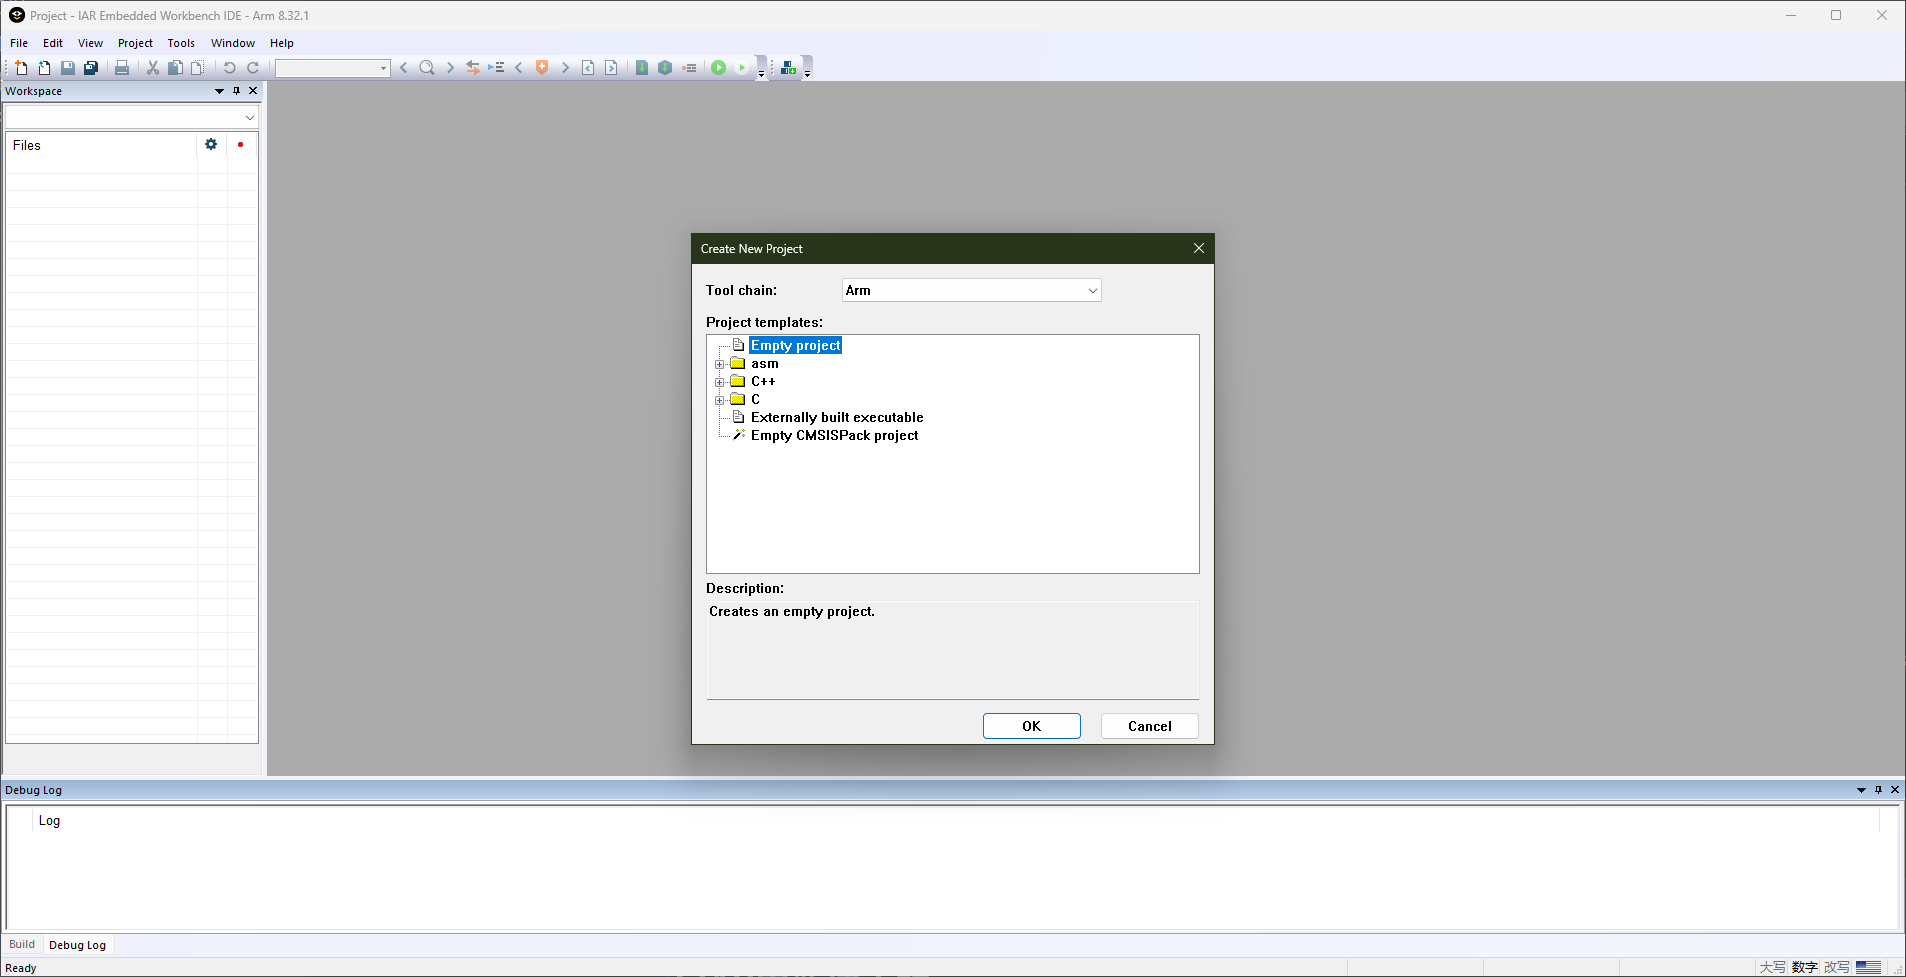Click the Find Previous arrow left of magnifier
This screenshot has height=977, width=1906.
(404, 68)
